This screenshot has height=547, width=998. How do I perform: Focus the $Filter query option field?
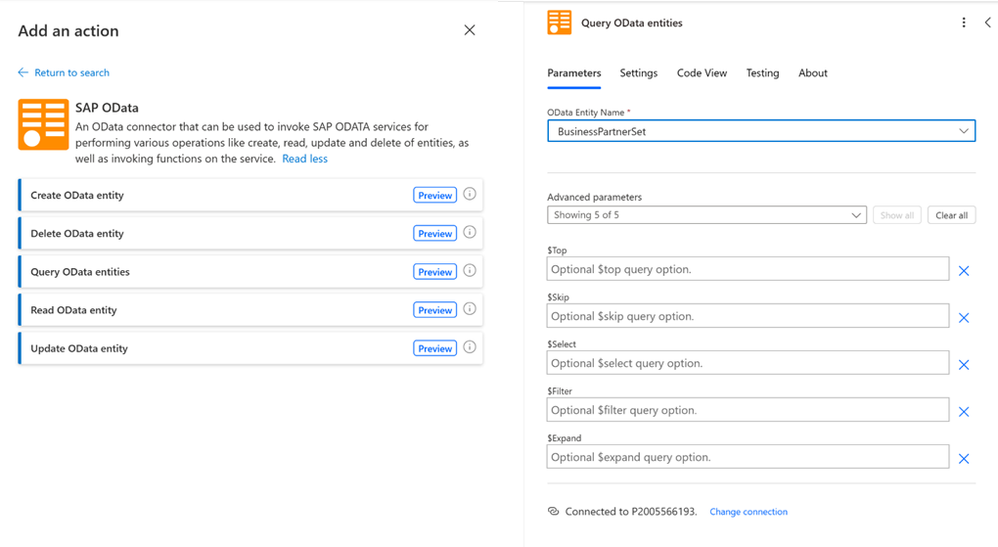click(x=747, y=410)
